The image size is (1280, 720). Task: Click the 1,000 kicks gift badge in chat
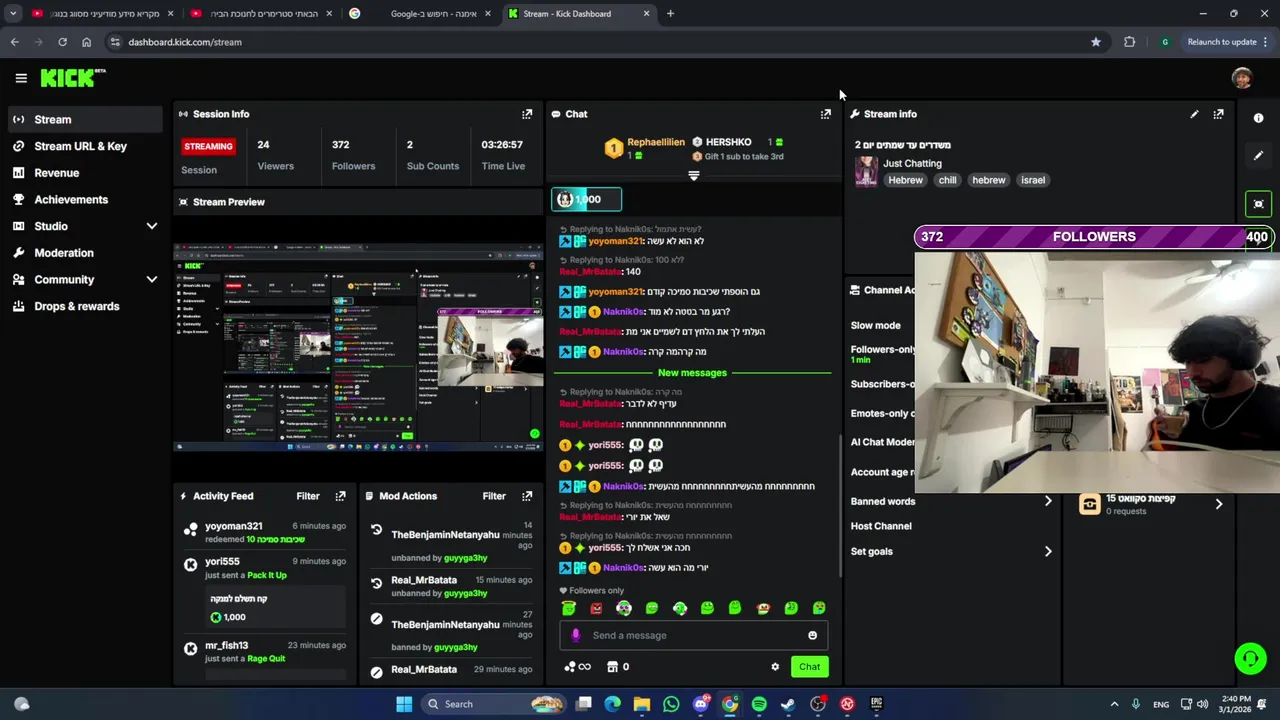587,199
